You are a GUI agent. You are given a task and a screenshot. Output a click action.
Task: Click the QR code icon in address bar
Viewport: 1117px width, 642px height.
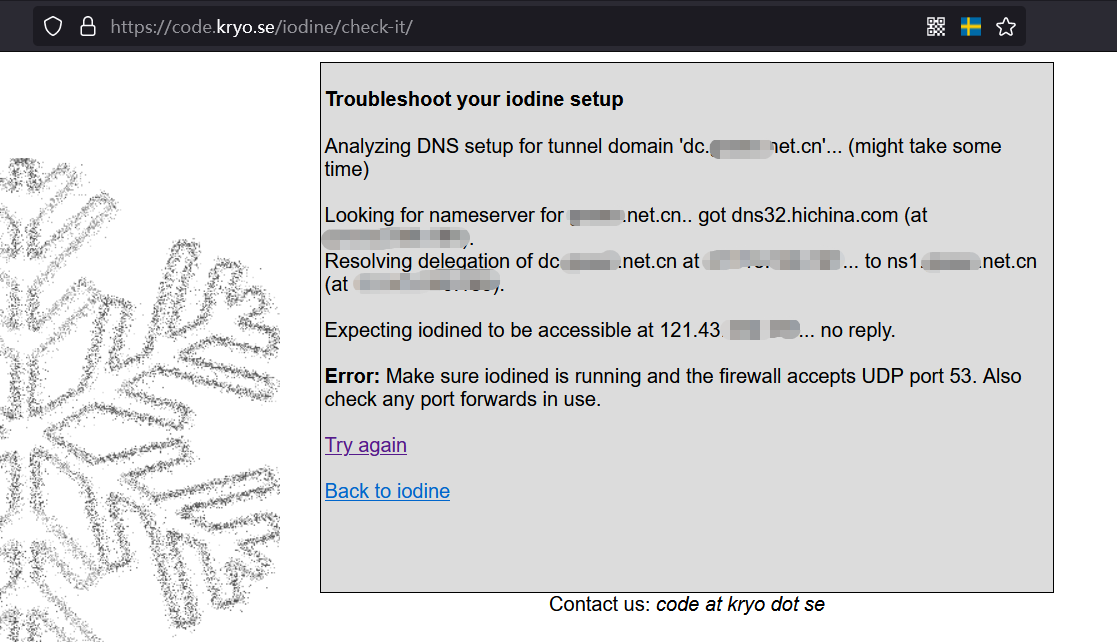coord(935,27)
